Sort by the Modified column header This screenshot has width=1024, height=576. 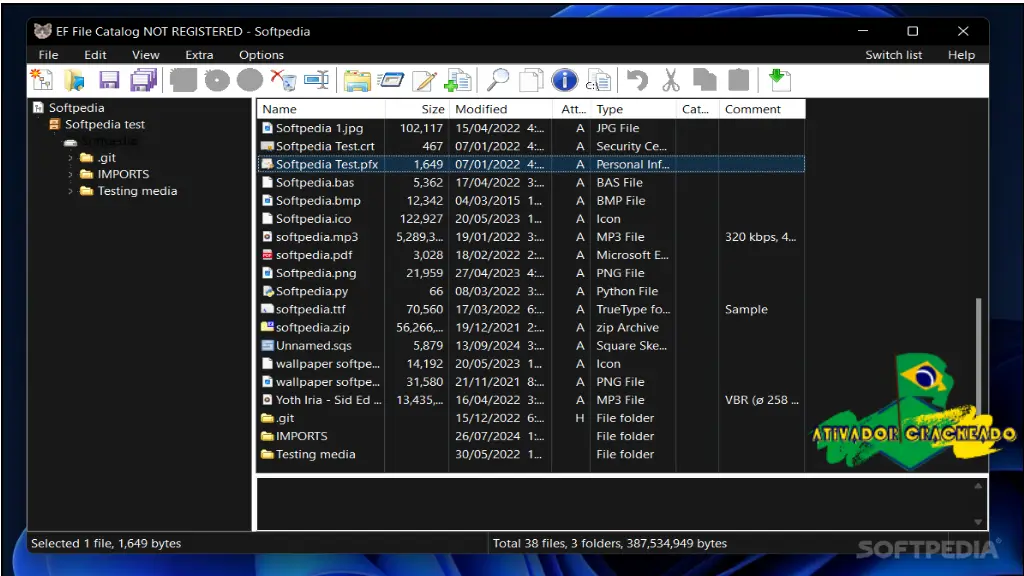pos(501,109)
